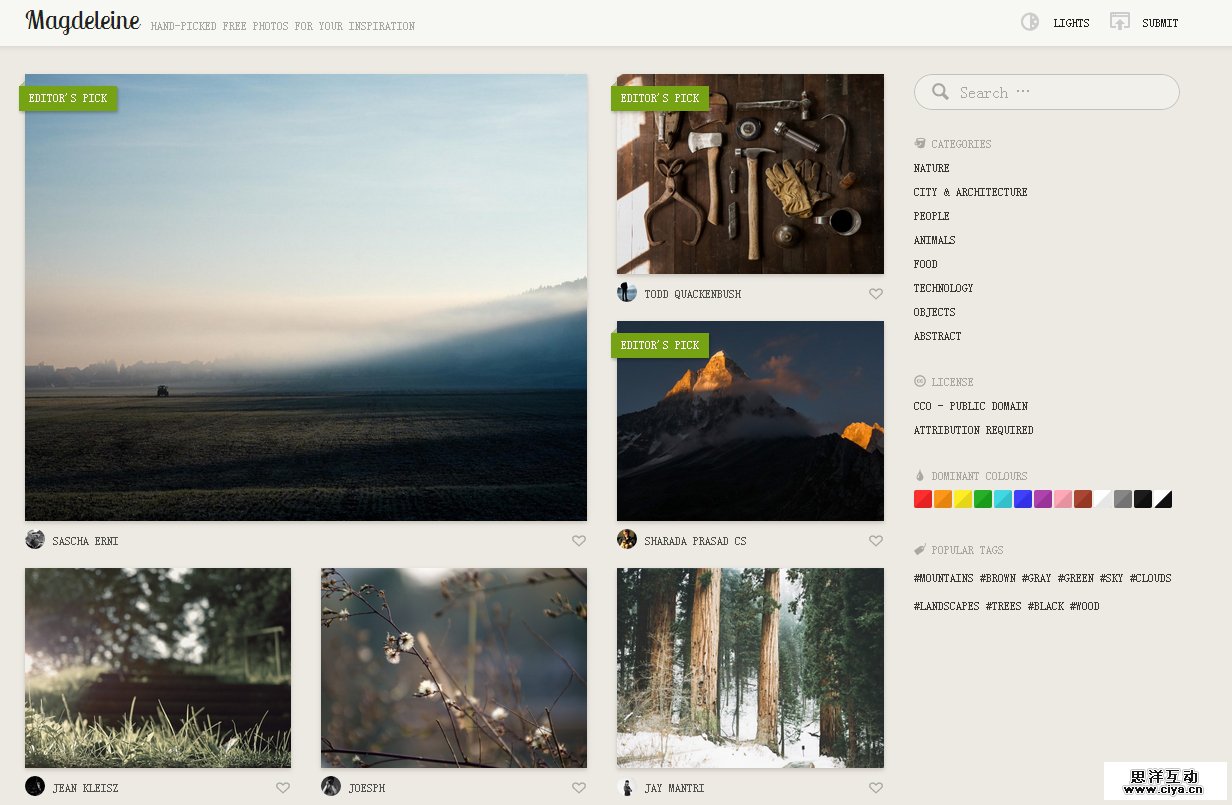Like Jay Mantri's photo with heart
This screenshot has height=805, width=1232.
click(876, 788)
